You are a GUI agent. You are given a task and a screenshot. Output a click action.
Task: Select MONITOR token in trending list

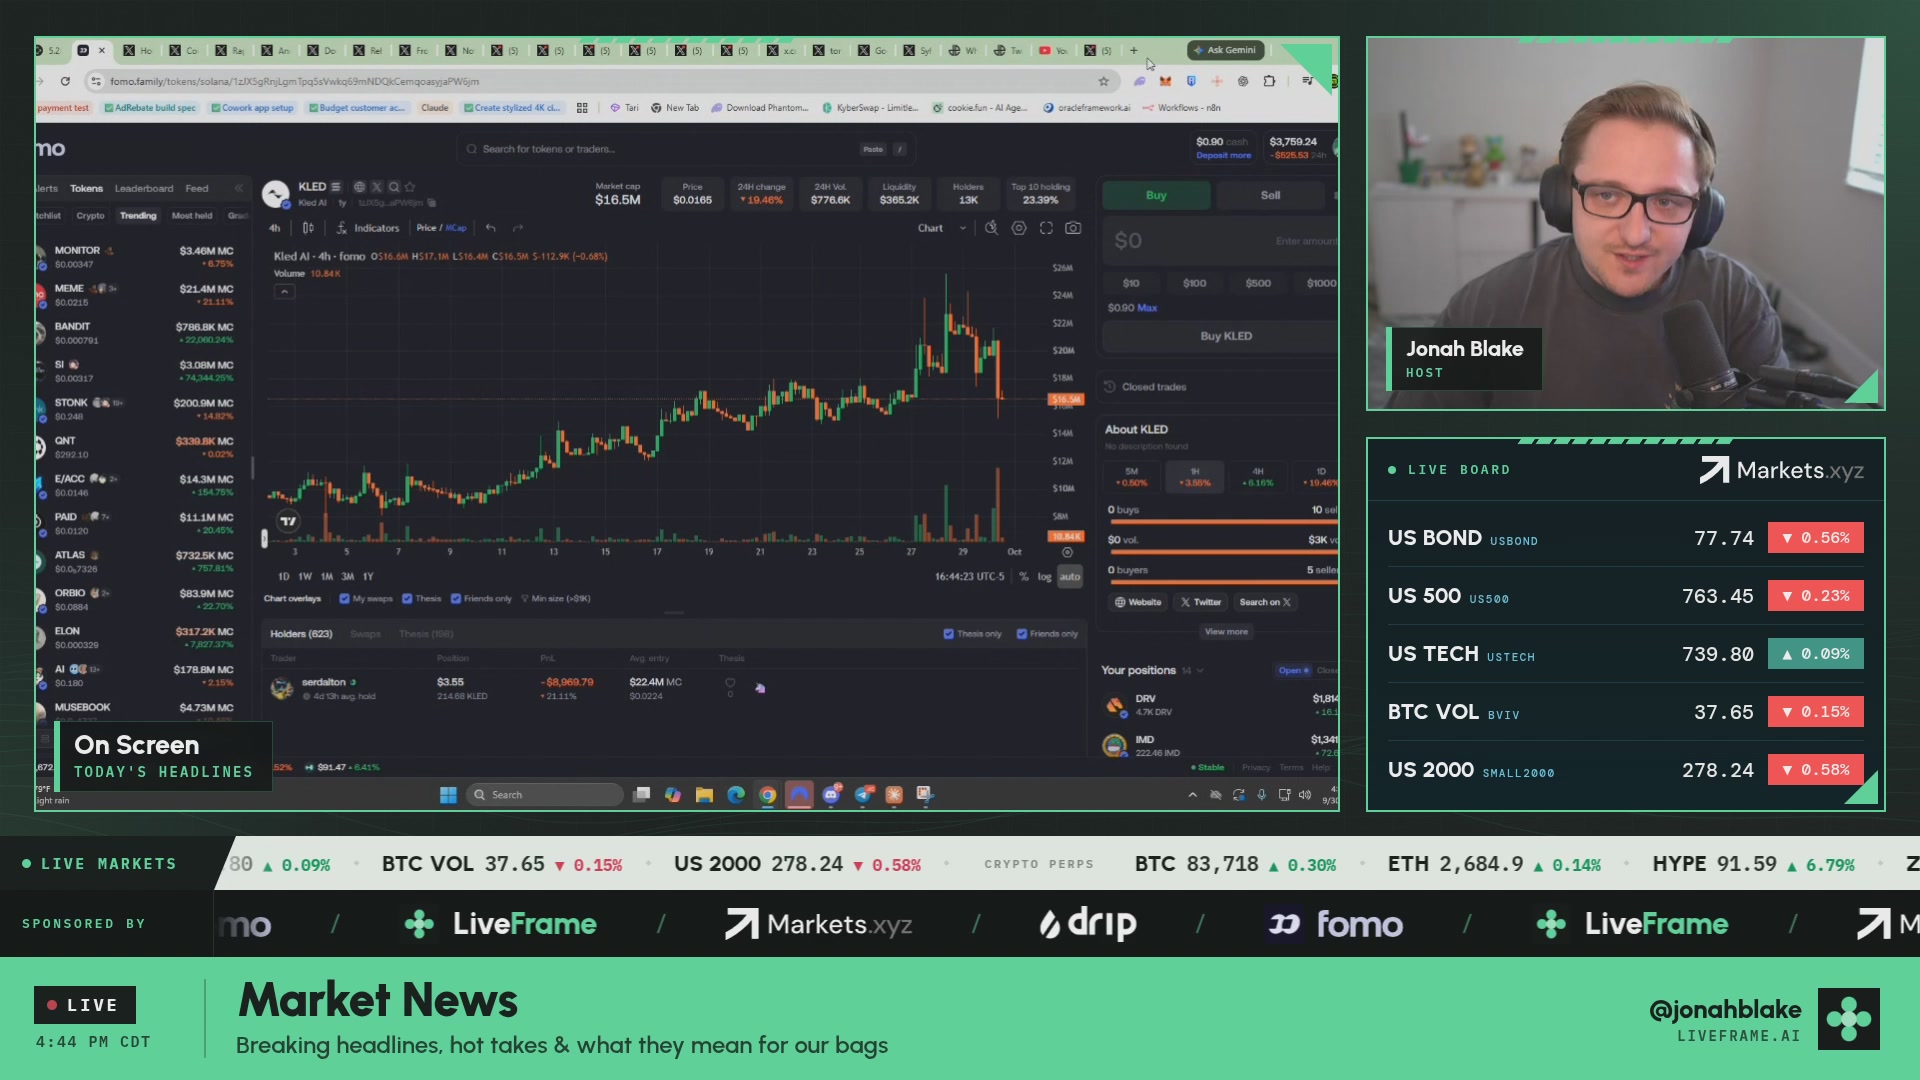coord(142,257)
